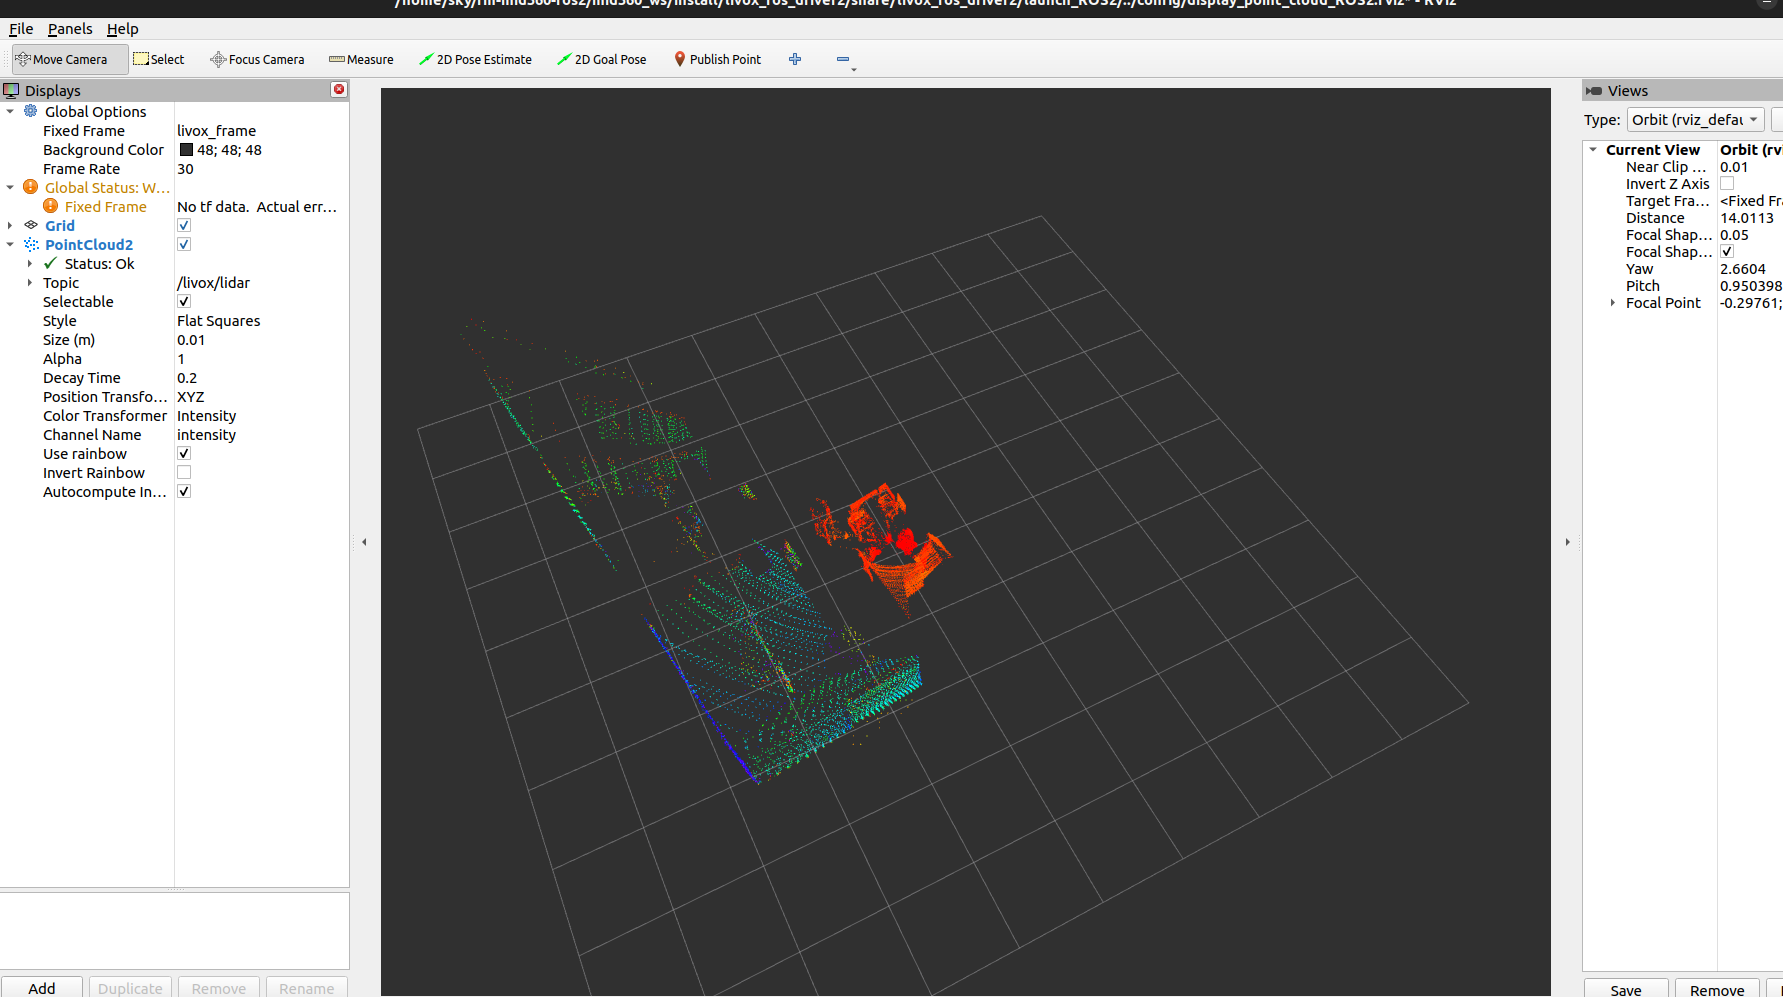
Task: Click the Fixed Frame warning icon
Action: tap(51, 206)
